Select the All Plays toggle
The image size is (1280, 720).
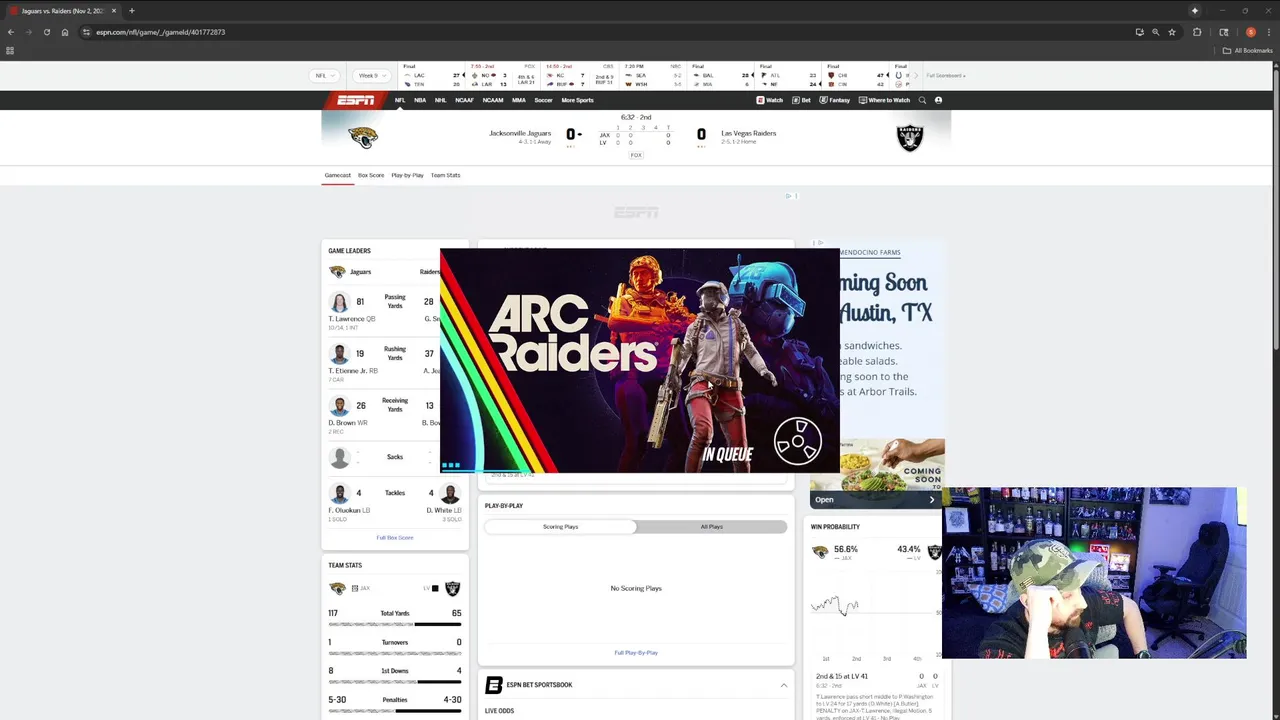[x=712, y=526]
